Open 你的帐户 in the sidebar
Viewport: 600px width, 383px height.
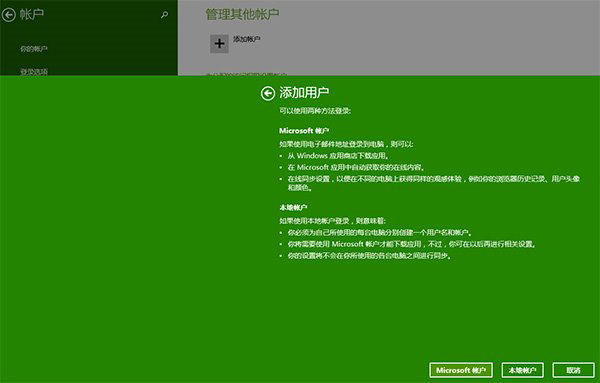(x=34, y=49)
